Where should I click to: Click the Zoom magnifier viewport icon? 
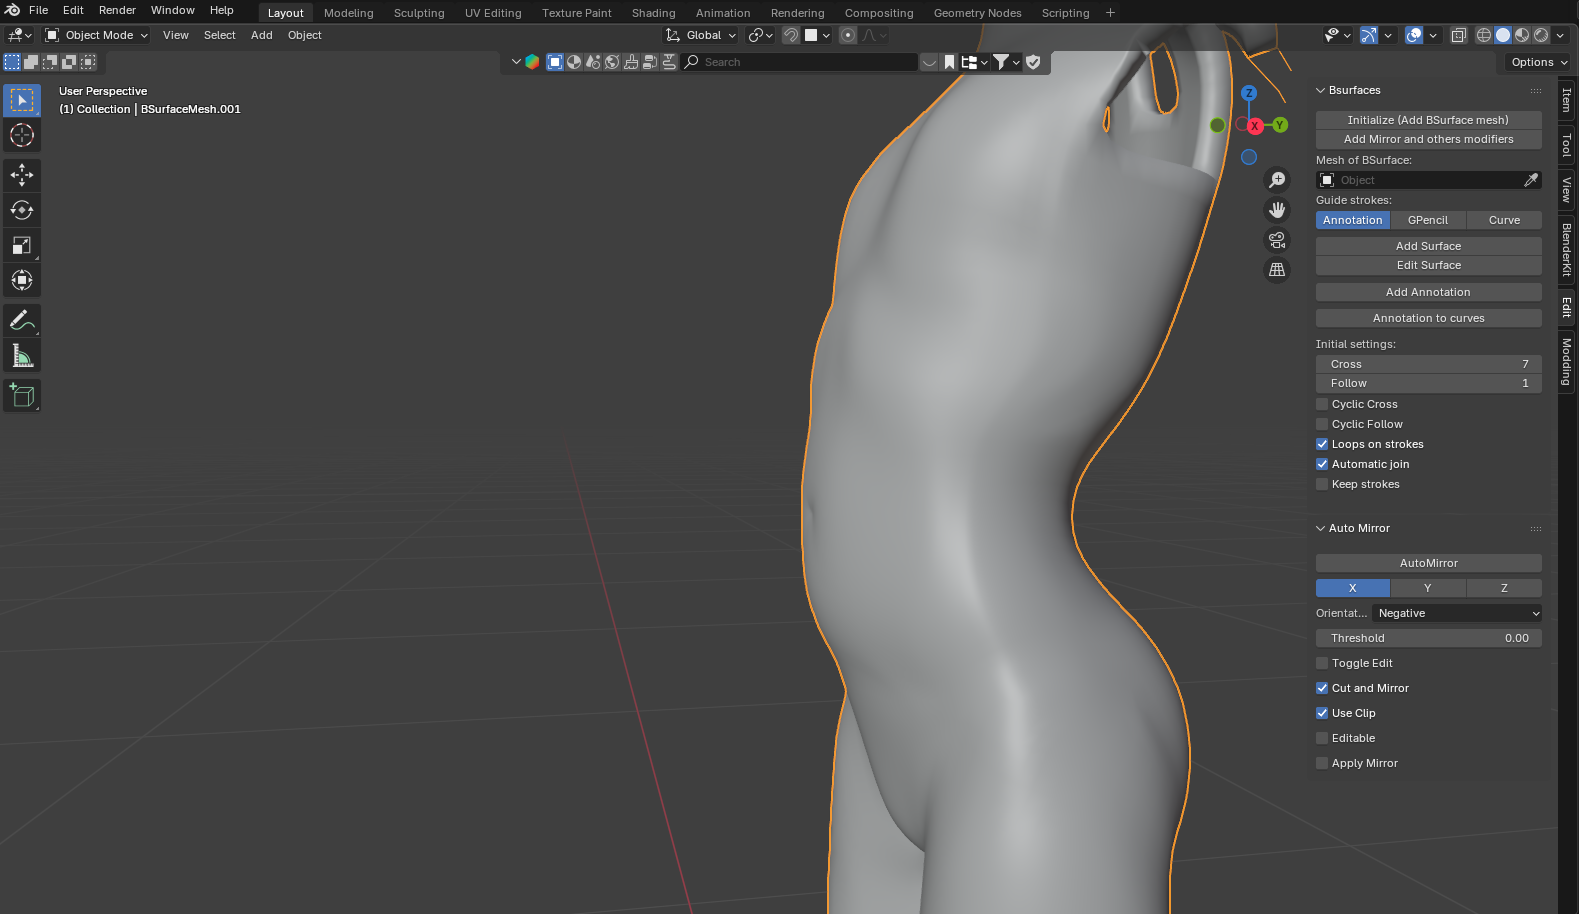coord(1277,180)
